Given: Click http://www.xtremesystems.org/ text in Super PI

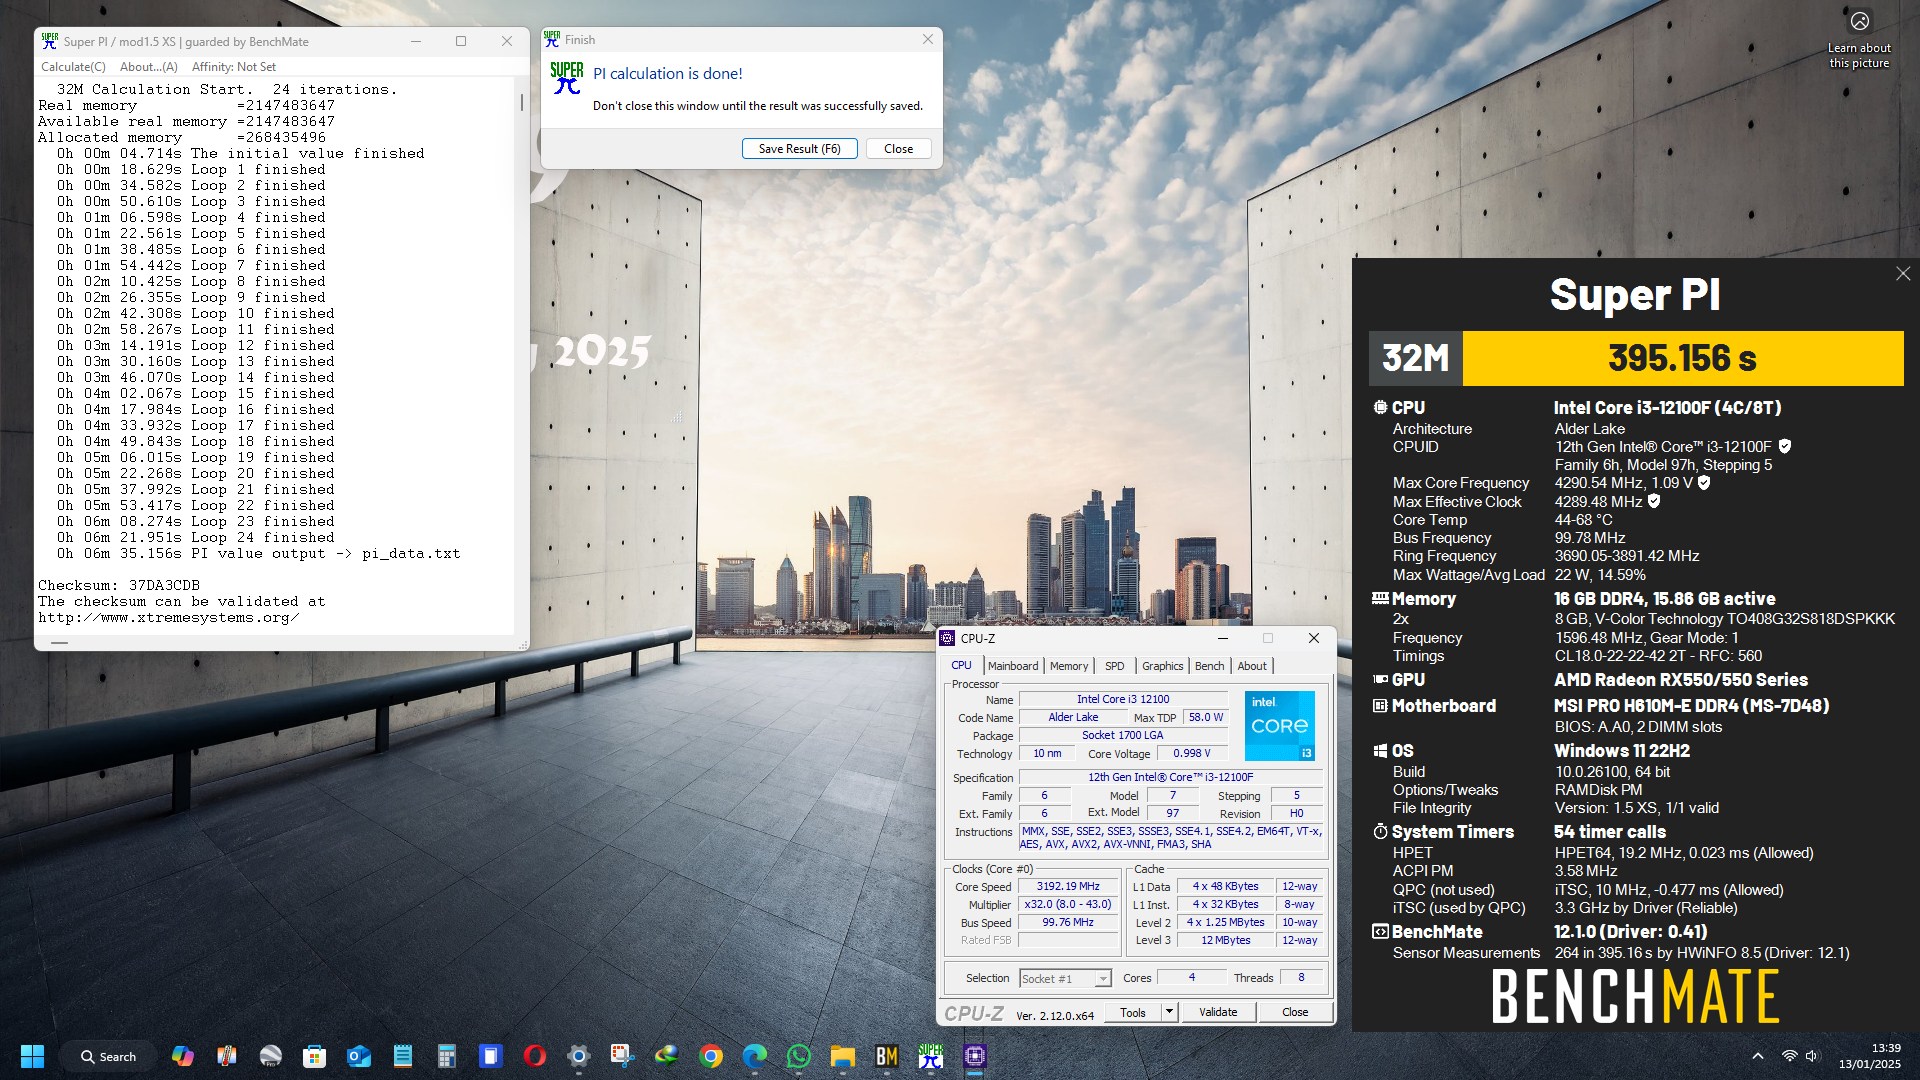Looking at the screenshot, I should pos(168,617).
